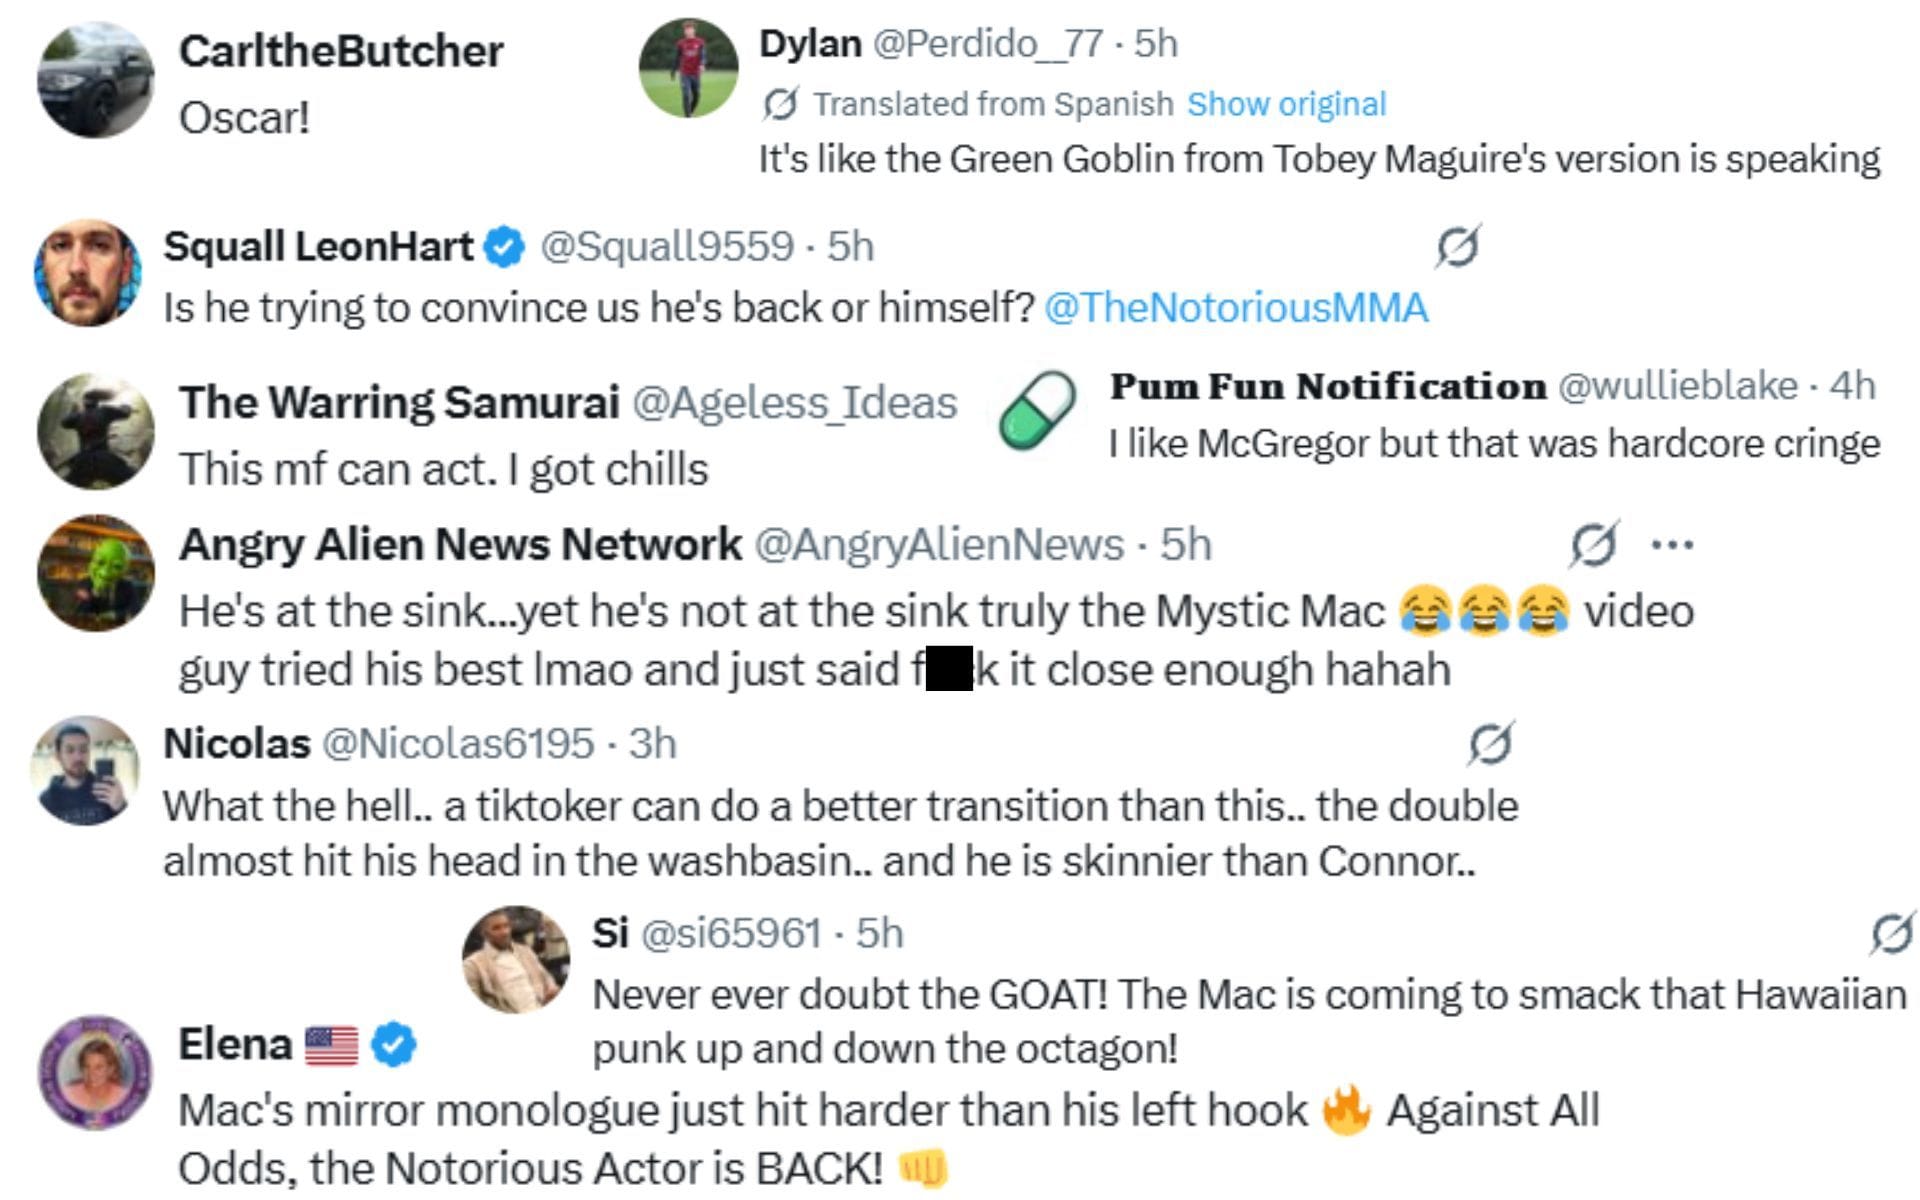The width and height of the screenshot is (1920, 1200).
Task: Click the @si65961 username
Action: (730, 933)
